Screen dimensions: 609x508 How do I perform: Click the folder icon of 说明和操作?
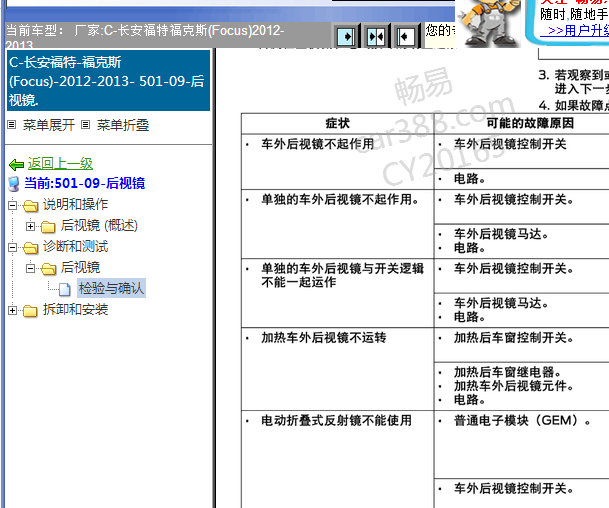point(30,205)
